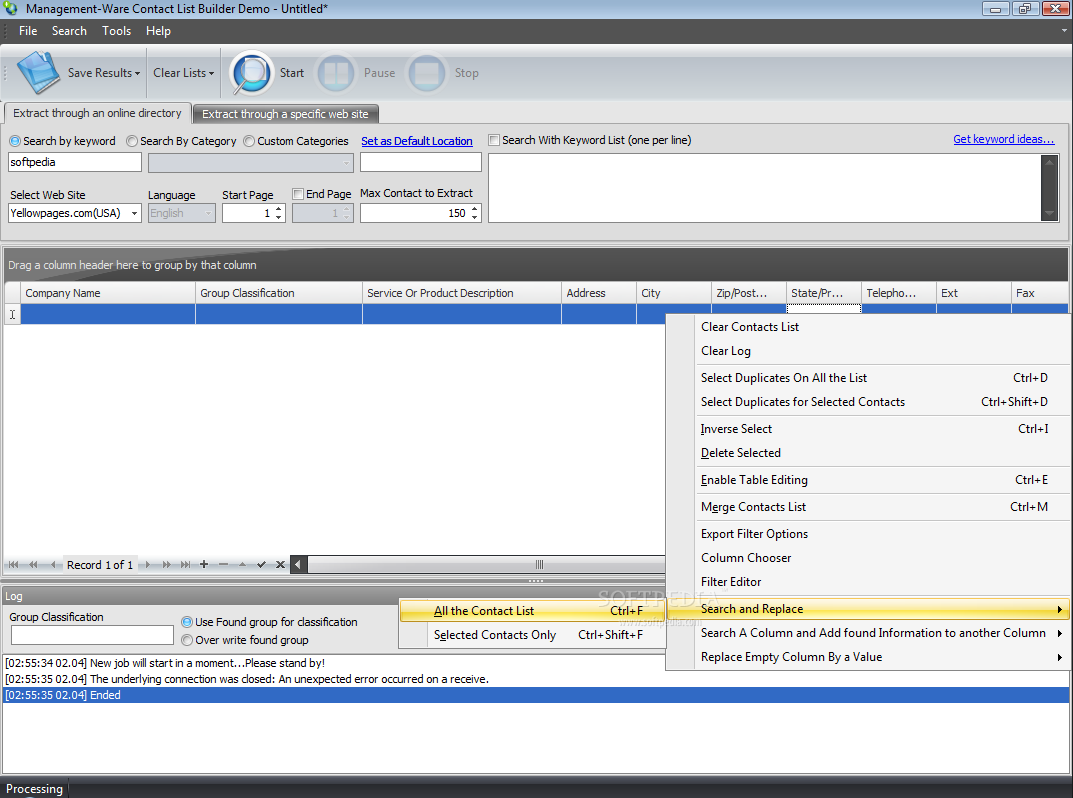
Task: Click the keyword input field with softpedia
Action: pyautogui.click(x=75, y=162)
